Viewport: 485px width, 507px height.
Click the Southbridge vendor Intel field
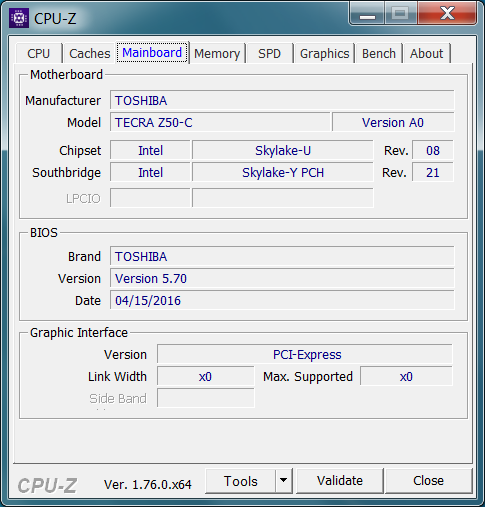[150, 172]
